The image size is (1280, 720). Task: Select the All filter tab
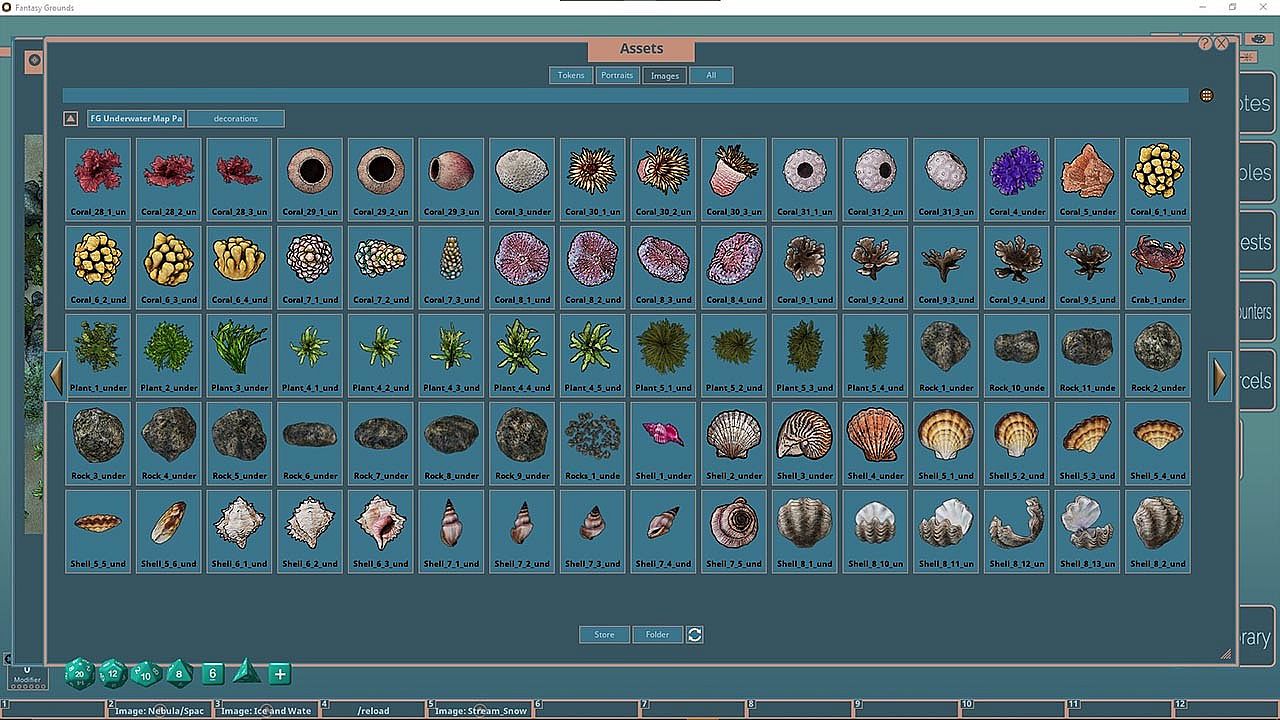pyautogui.click(x=711, y=75)
